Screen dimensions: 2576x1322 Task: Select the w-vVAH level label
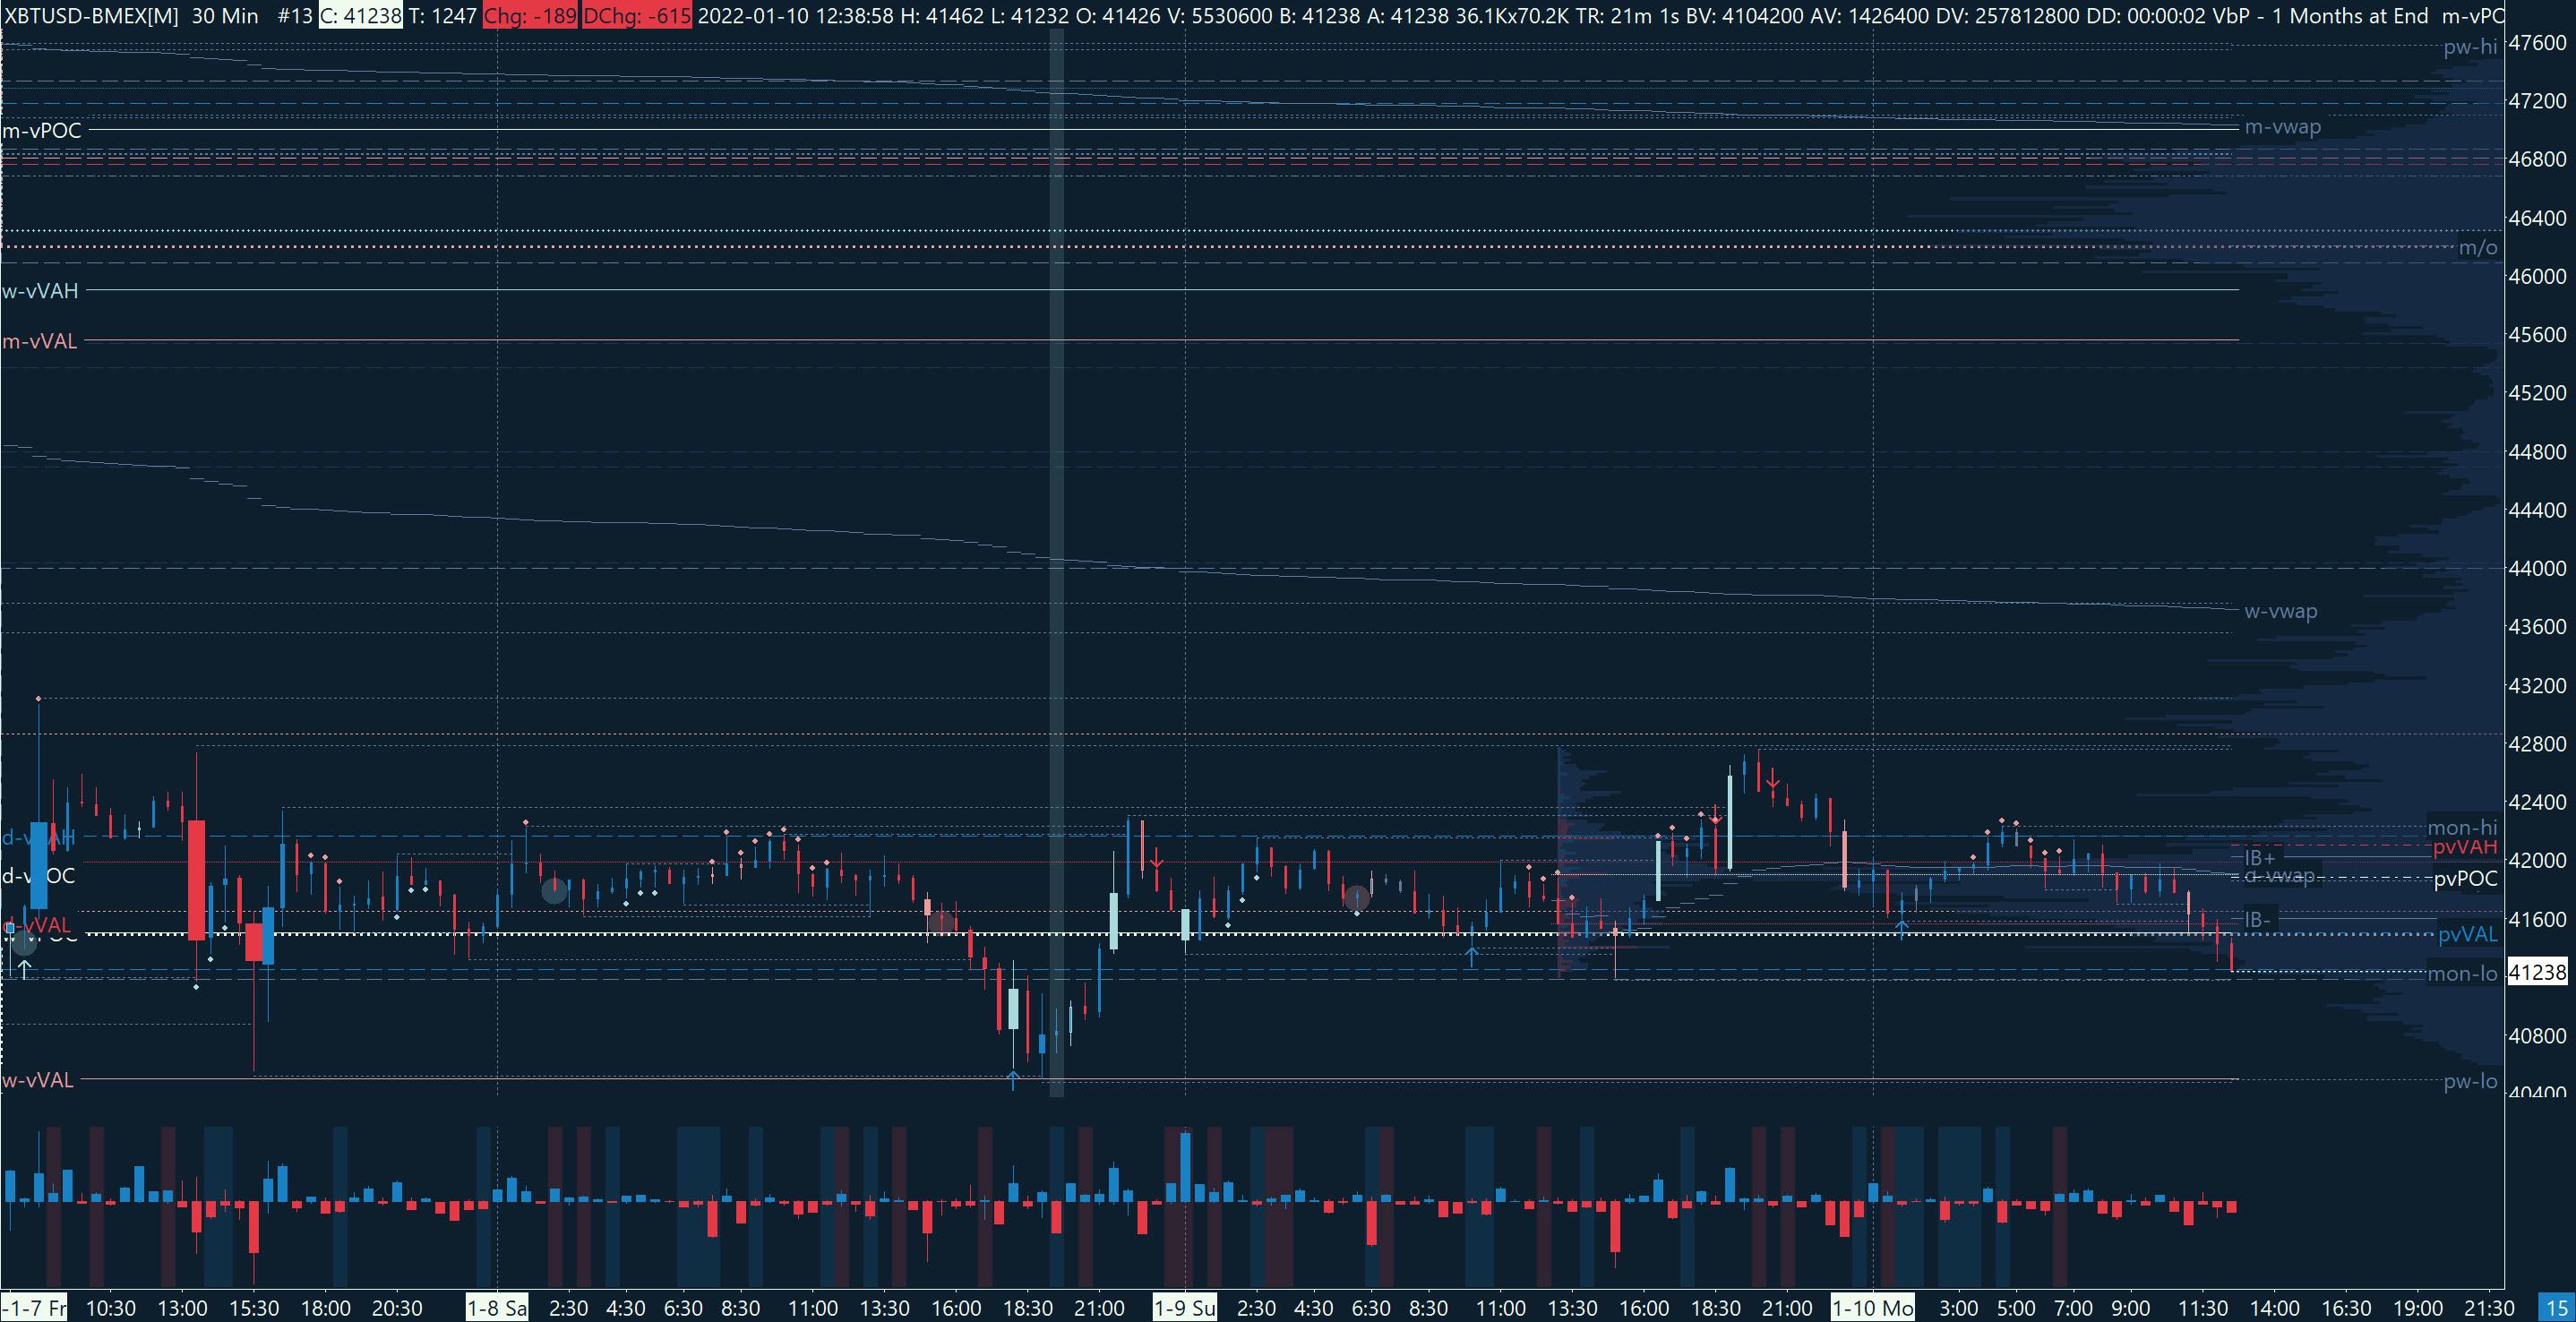tap(40, 291)
